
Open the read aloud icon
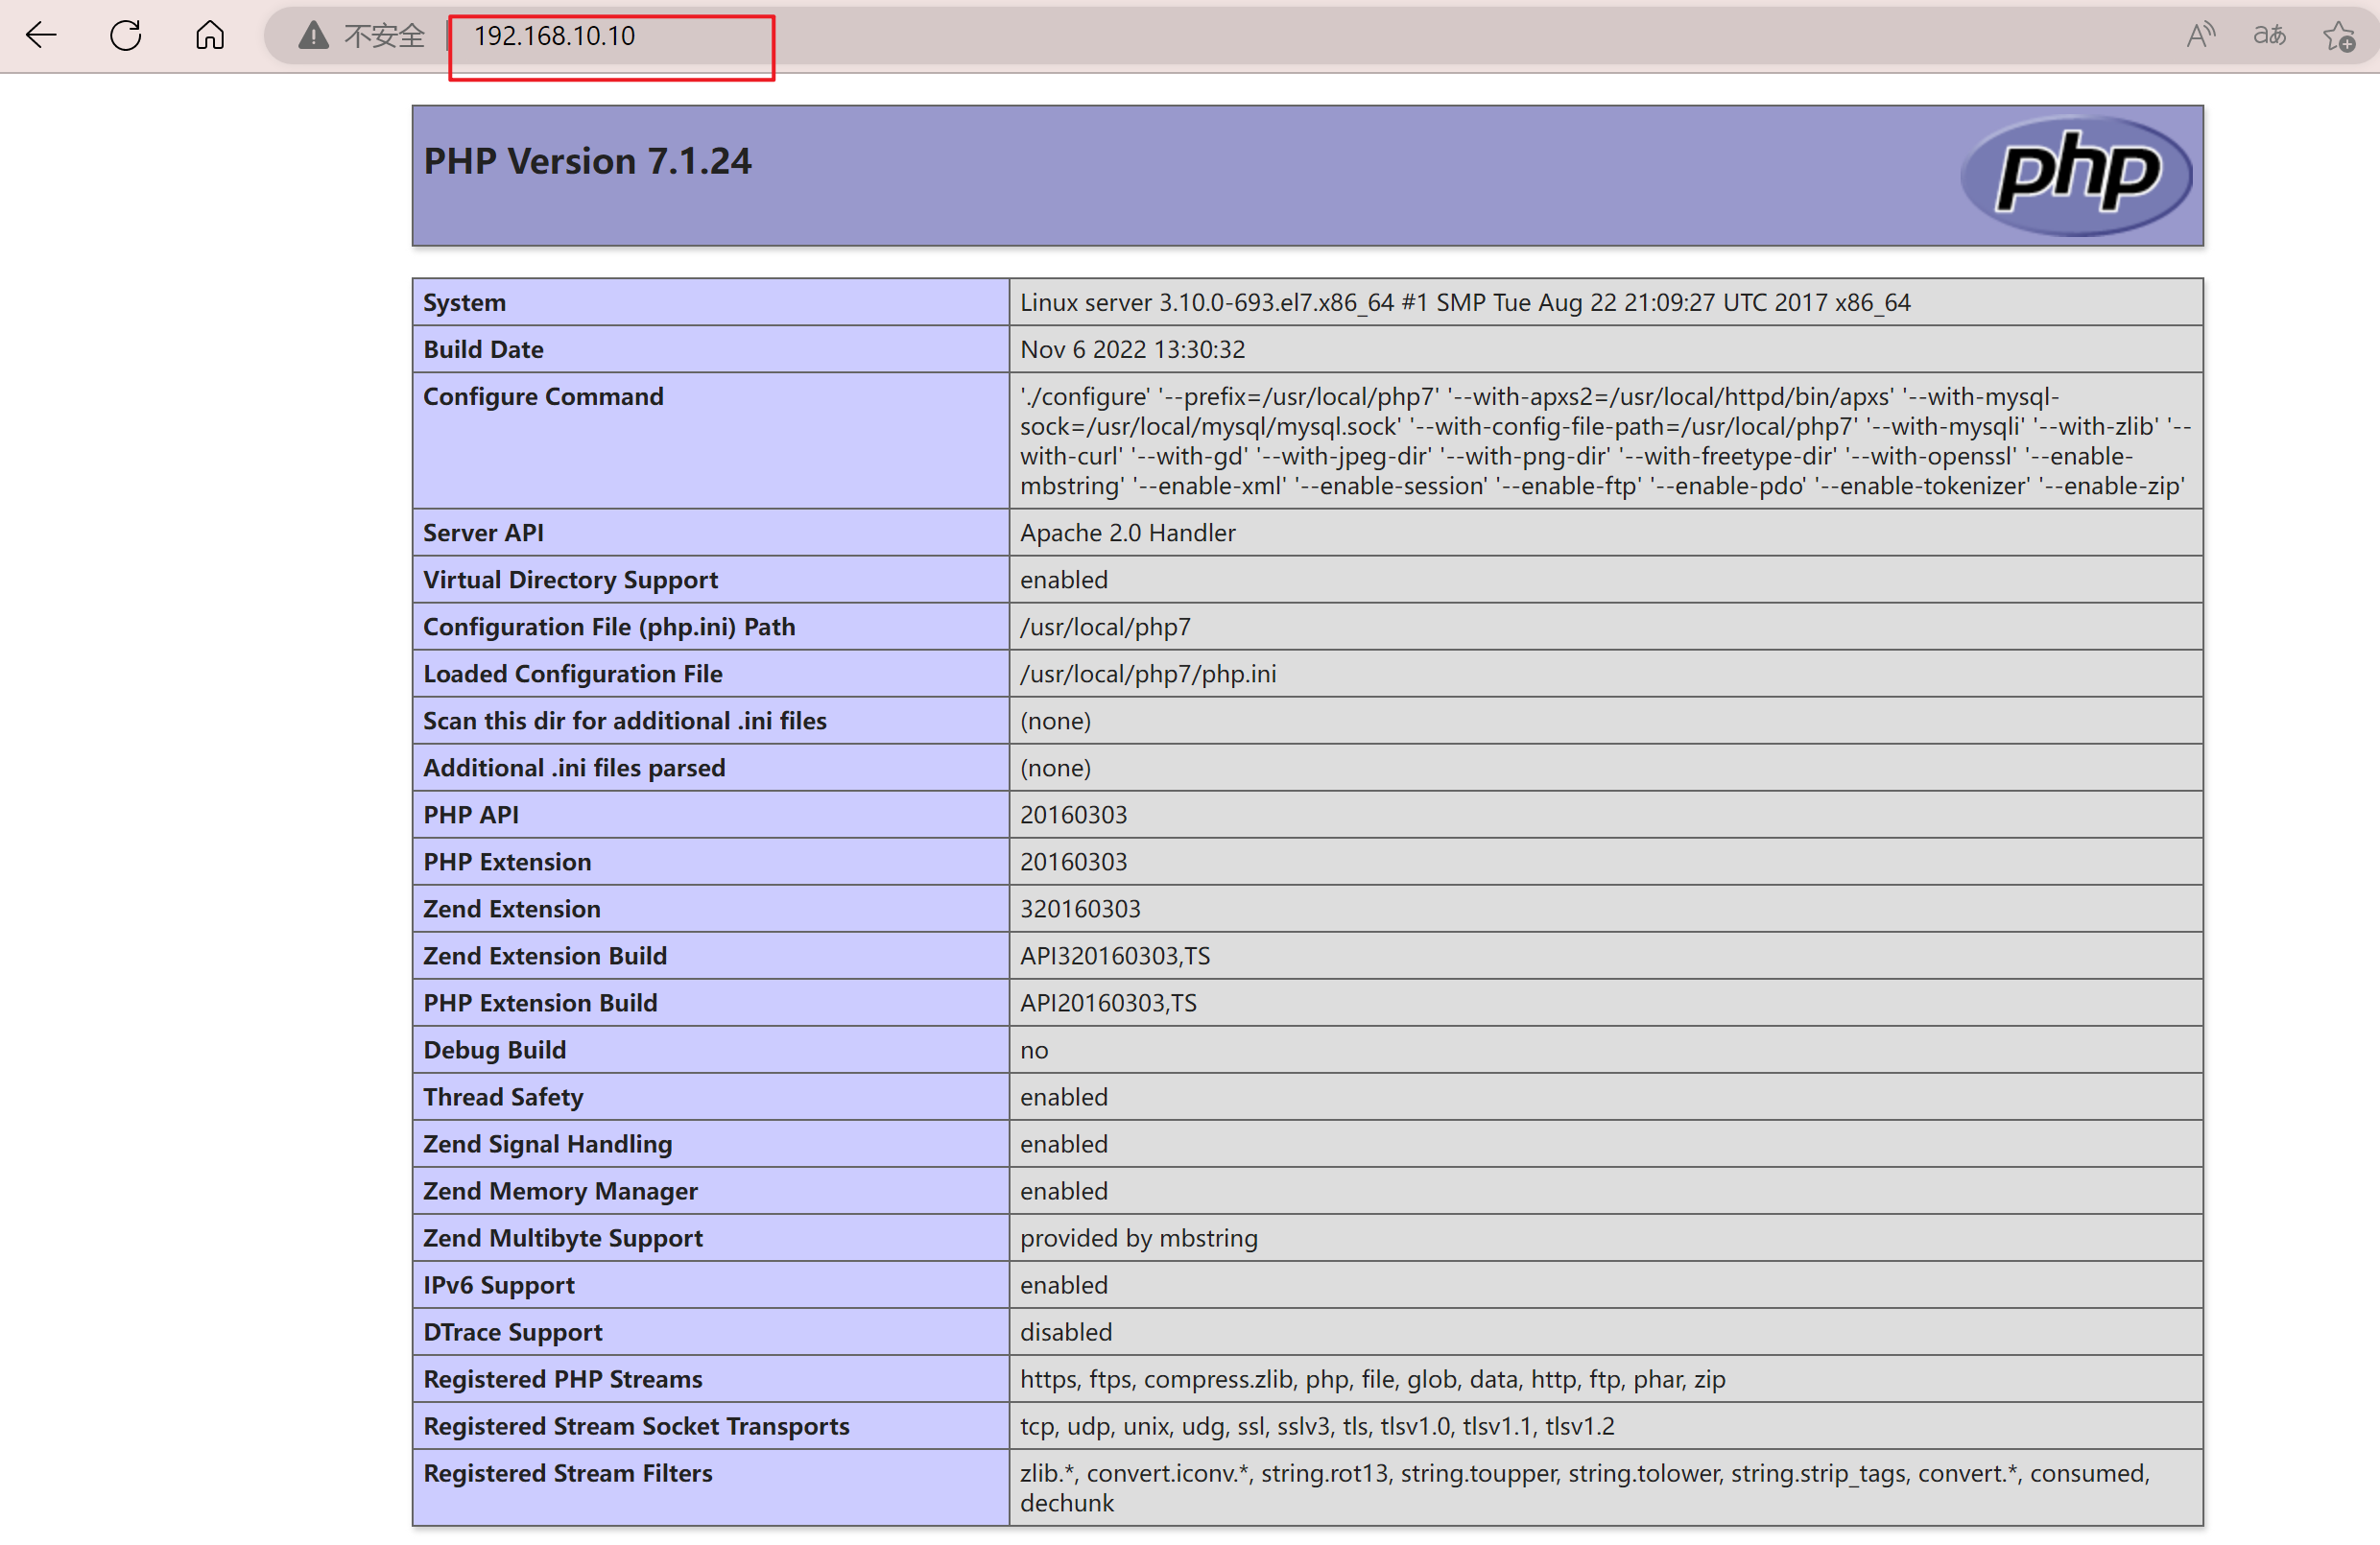click(x=2200, y=36)
